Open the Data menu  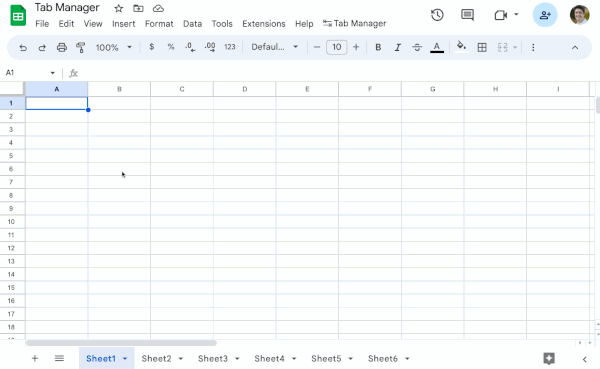click(x=192, y=24)
